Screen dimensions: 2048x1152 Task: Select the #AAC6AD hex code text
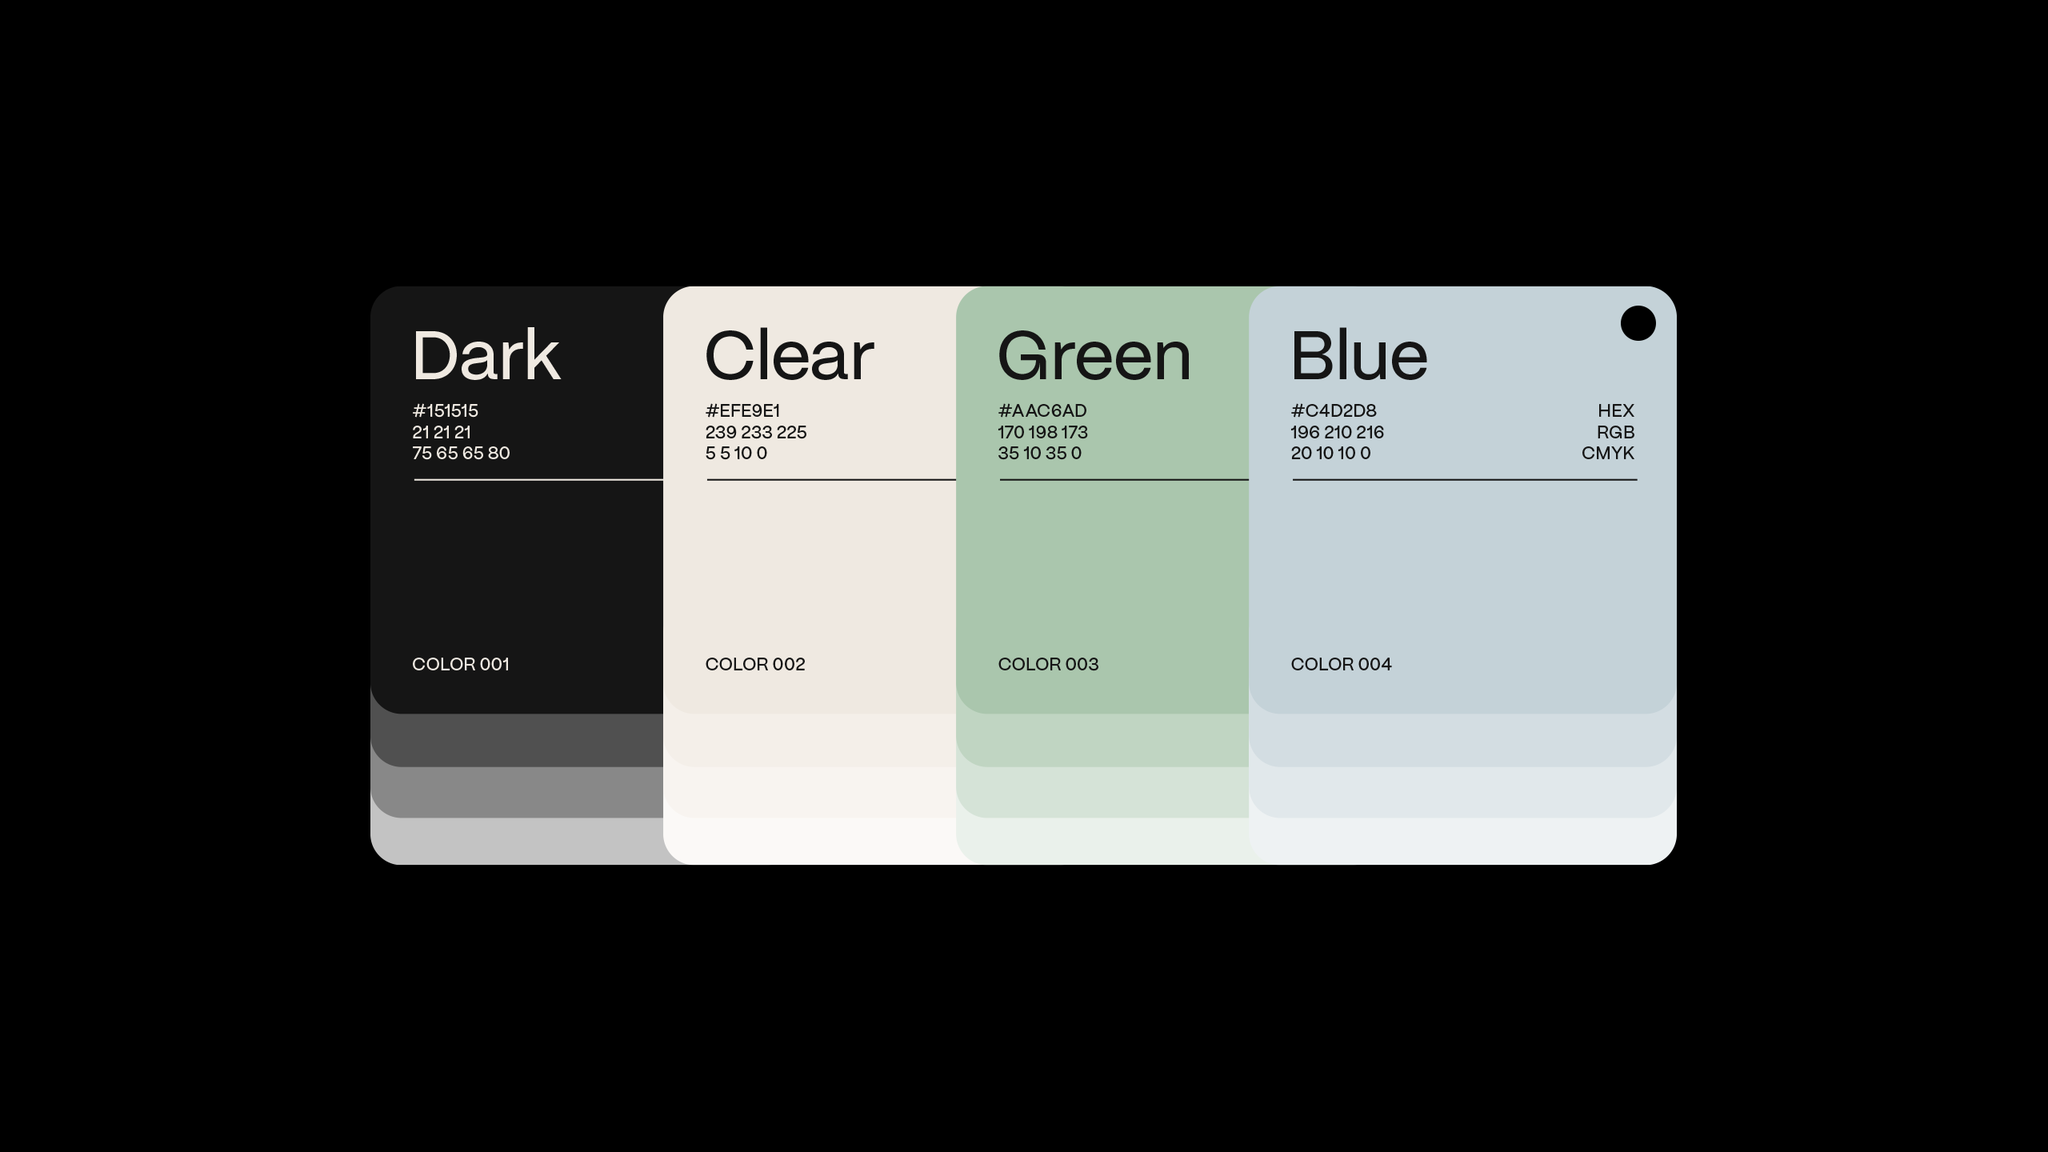coord(1042,411)
